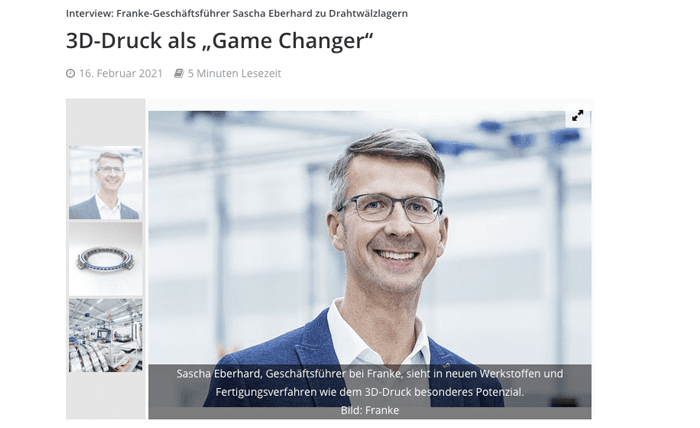The height and width of the screenshot is (428, 700).
Task: Select the factory hall thumbnail
Action: tap(105, 335)
